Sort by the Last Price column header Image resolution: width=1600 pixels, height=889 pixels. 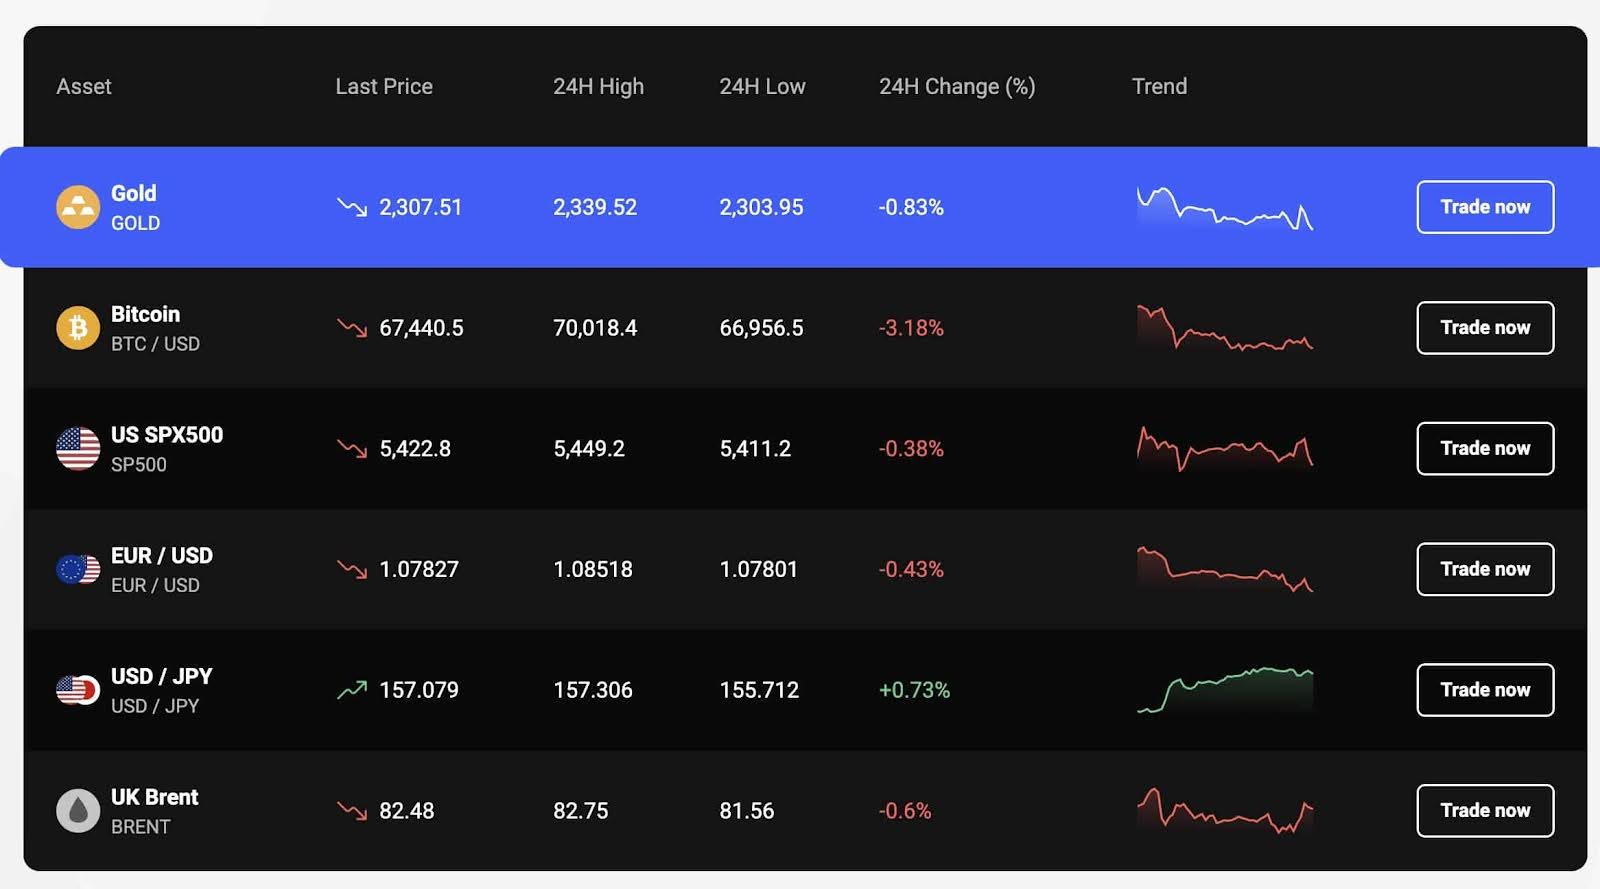coord(383,86)
